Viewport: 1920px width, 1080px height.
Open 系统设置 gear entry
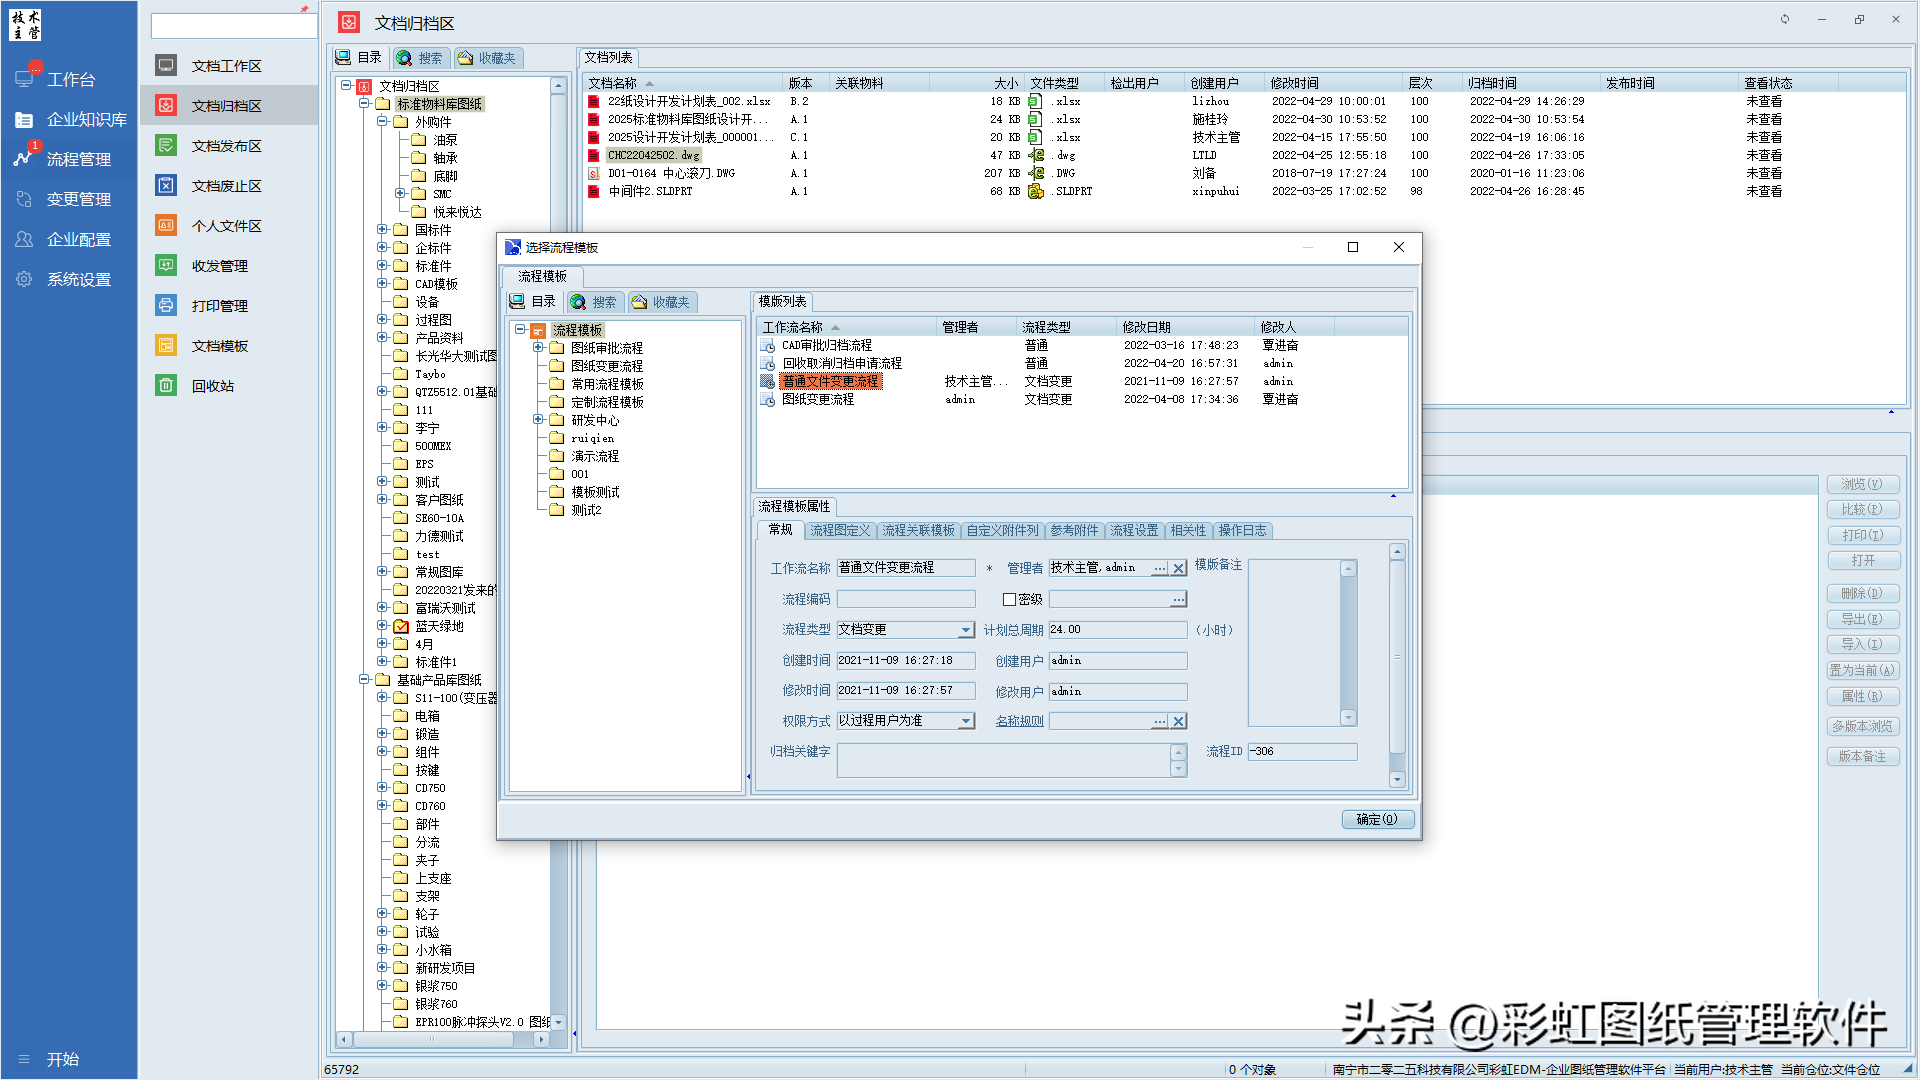click(x=62, y=279)
